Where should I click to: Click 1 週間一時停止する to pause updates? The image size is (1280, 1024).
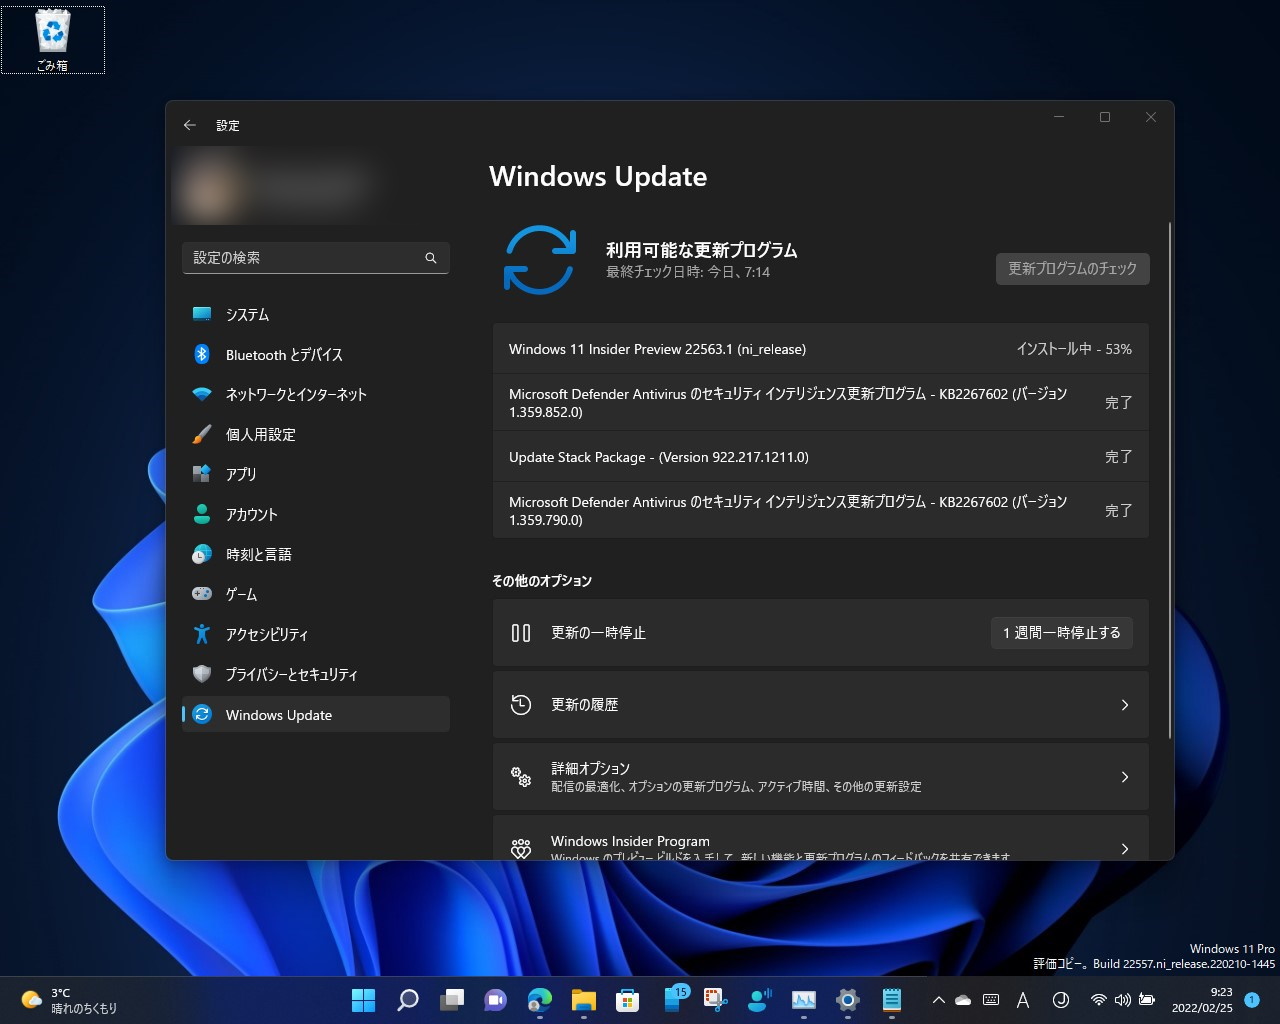tap(1061, 632)
